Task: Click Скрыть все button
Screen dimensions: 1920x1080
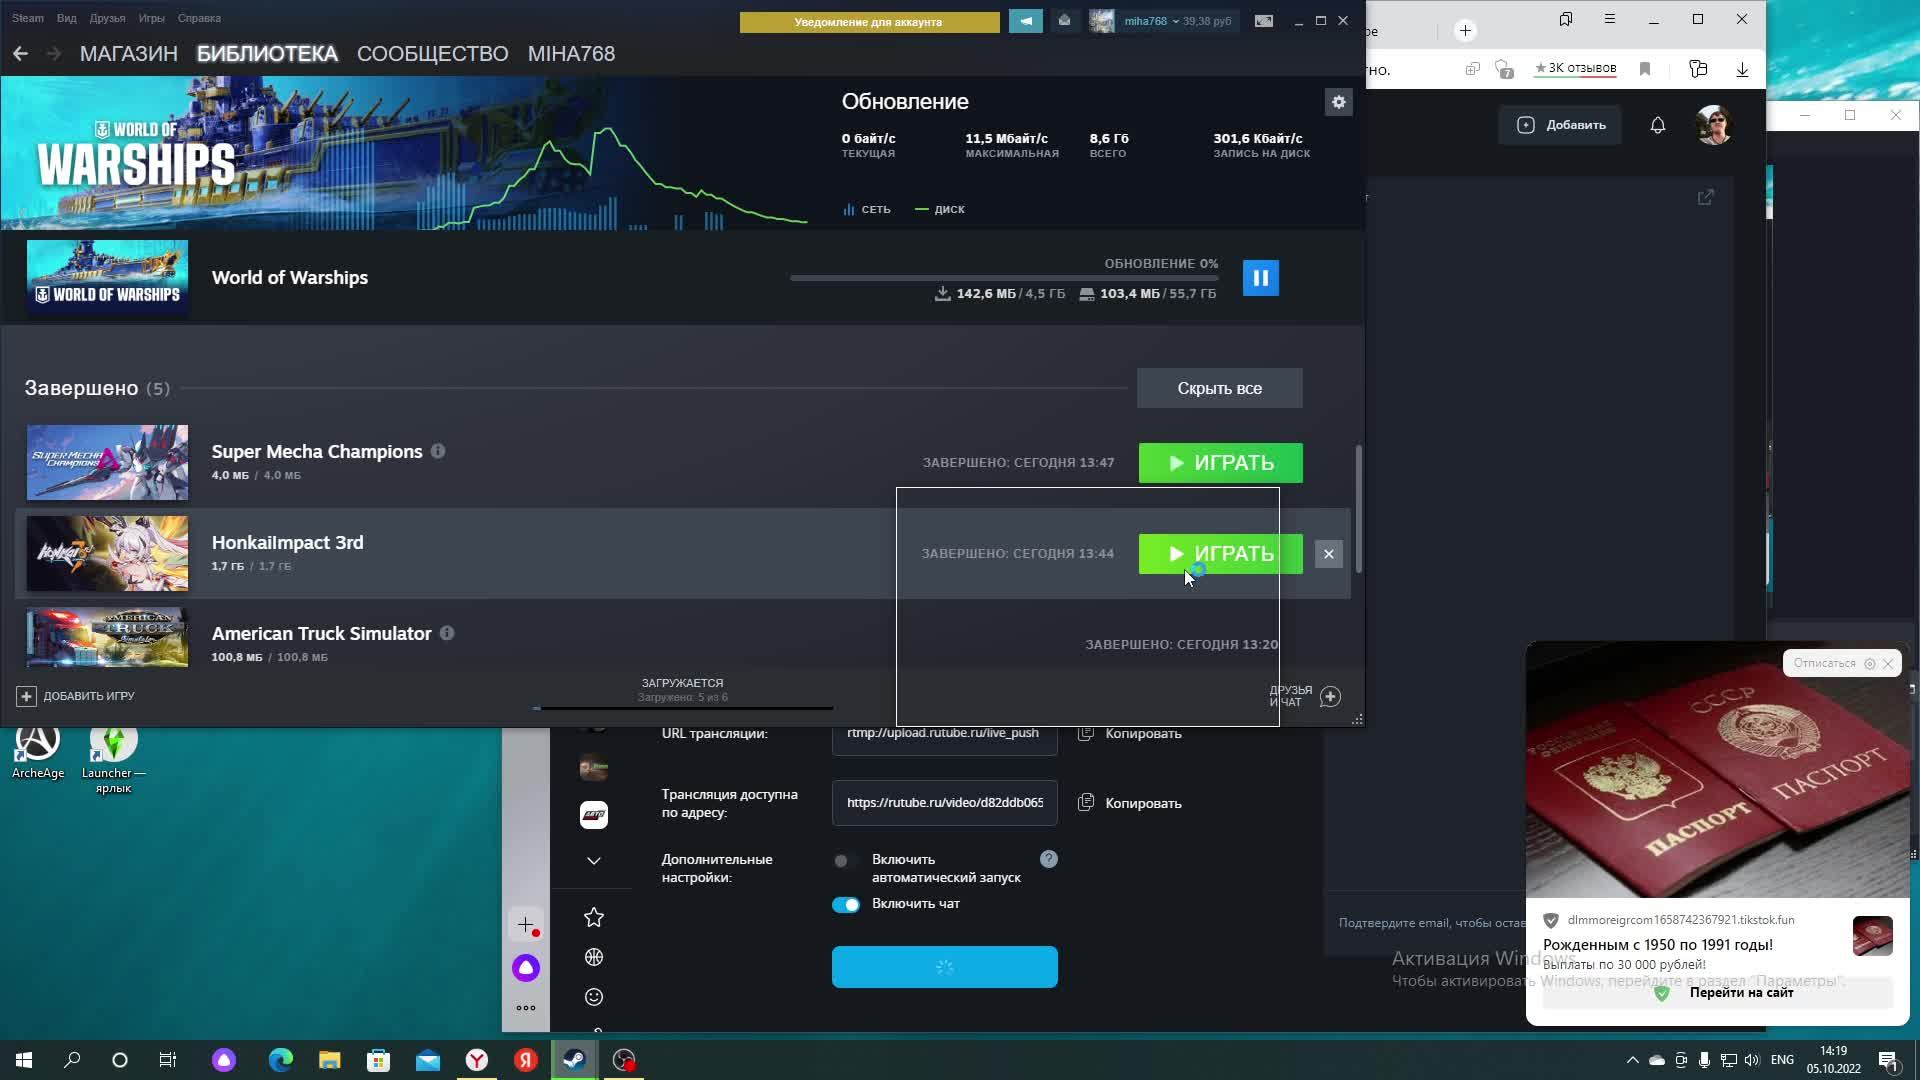Action: coord(1219,388)
